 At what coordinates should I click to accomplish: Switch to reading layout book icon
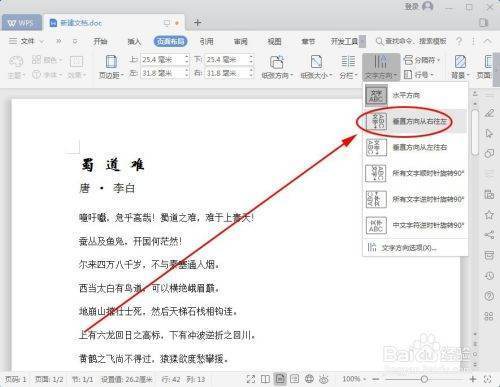(265, 379)
